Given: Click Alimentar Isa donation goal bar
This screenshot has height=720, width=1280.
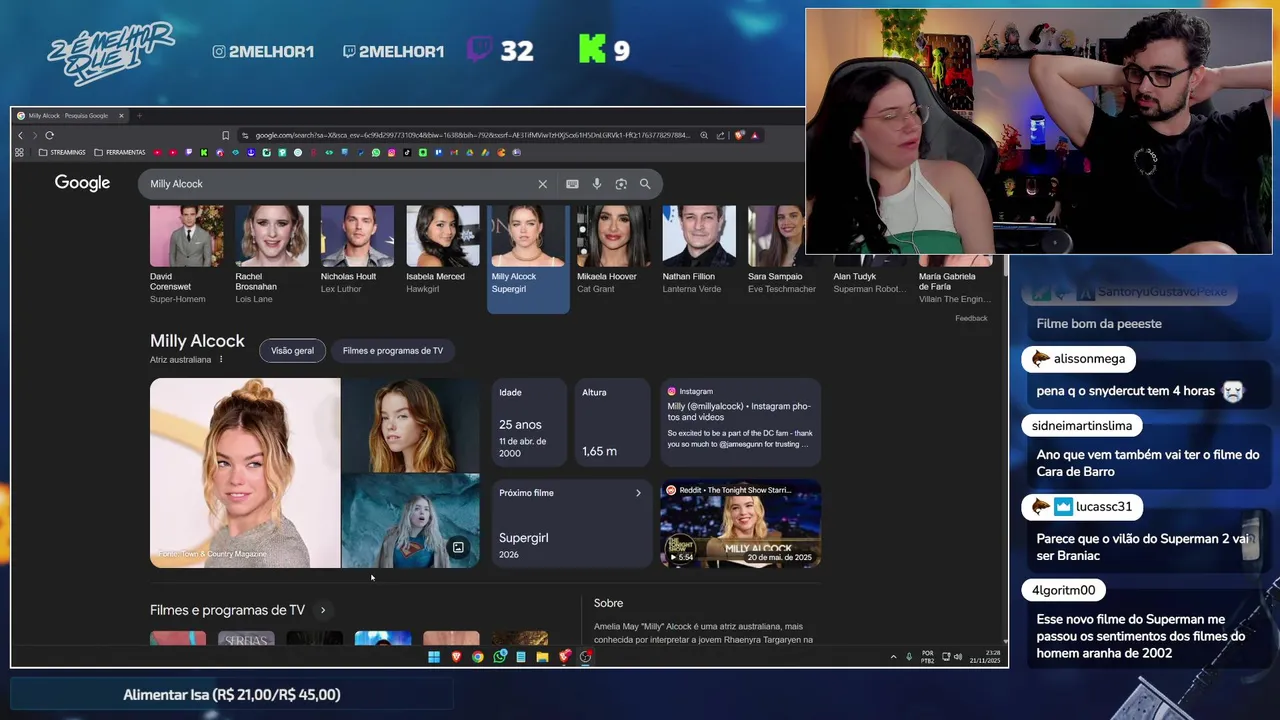Looking at the screenshot, I should 232,694.
